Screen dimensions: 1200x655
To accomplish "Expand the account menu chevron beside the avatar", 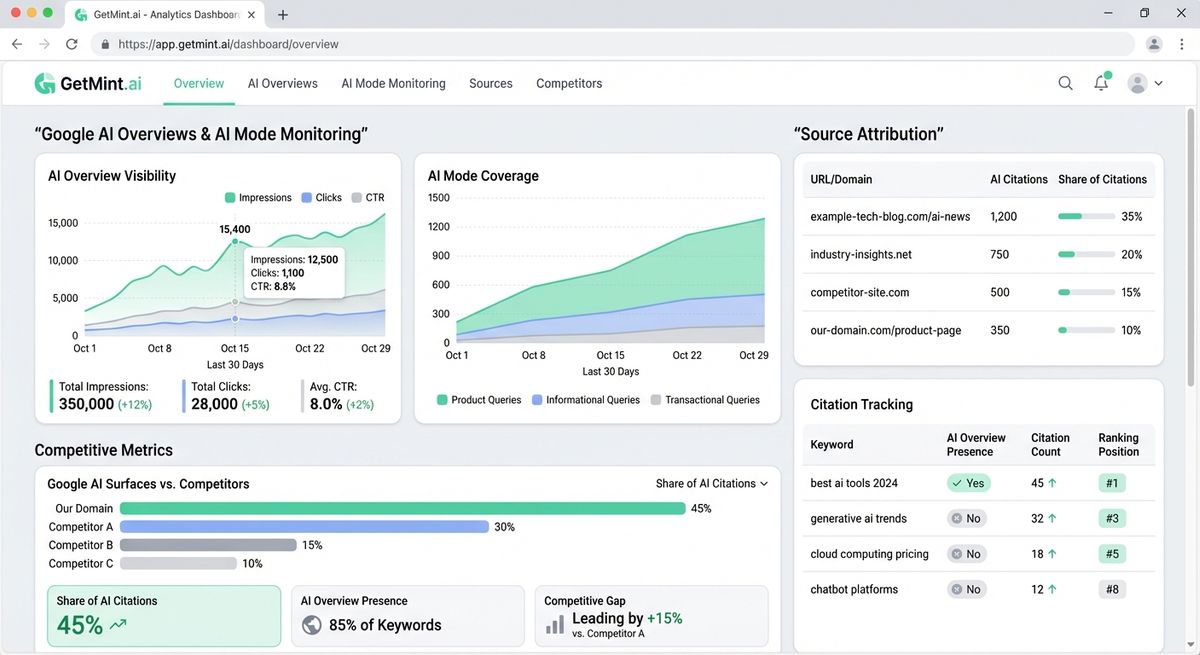I will [x=1159, y=84].
